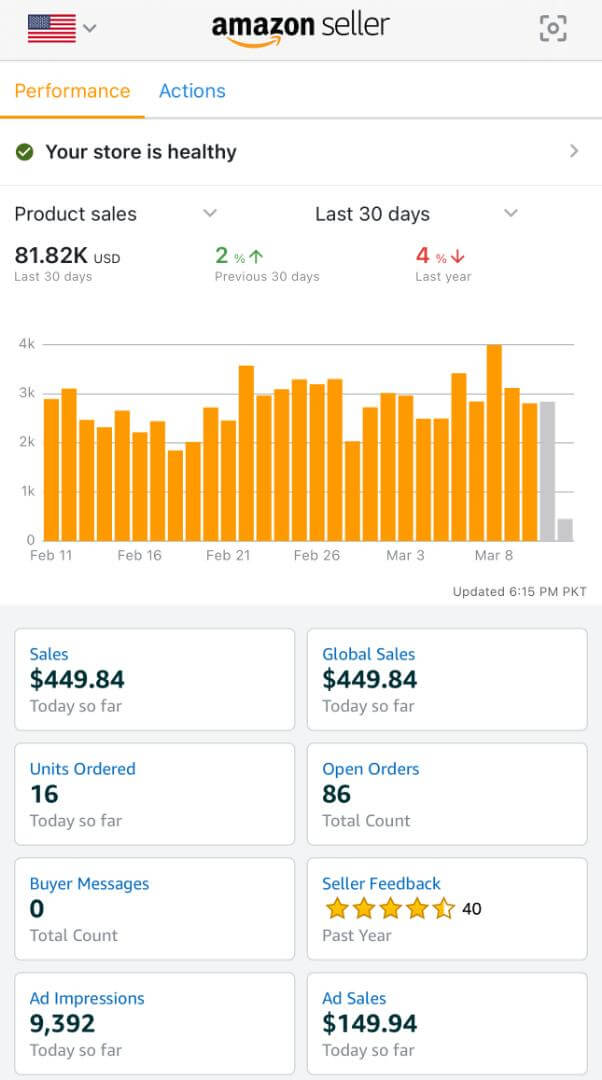Switch to the Actions tab
This screenshot has height=1080, width=602.
[192, 91]
